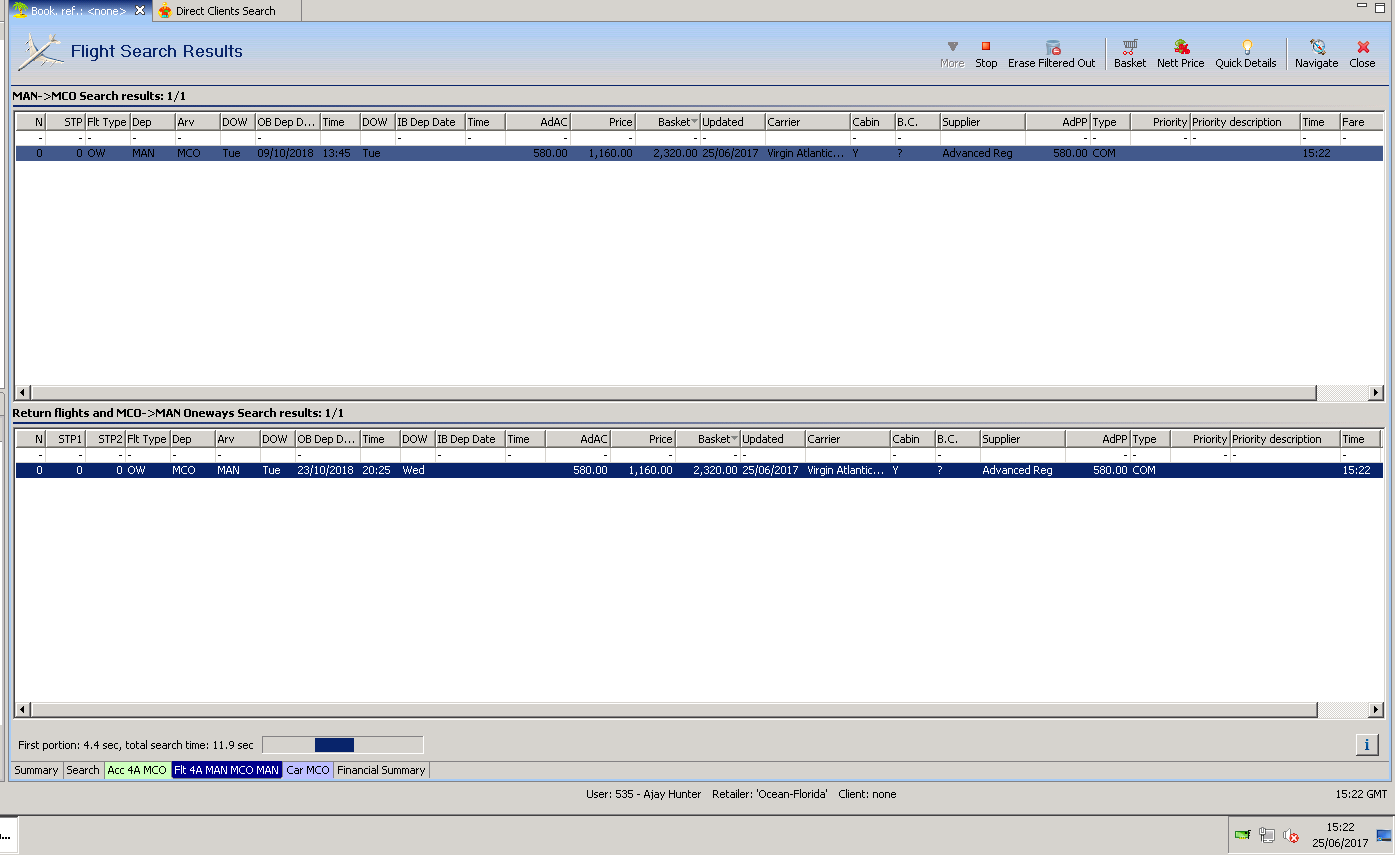Click the STP1 column header

[65, 439]
